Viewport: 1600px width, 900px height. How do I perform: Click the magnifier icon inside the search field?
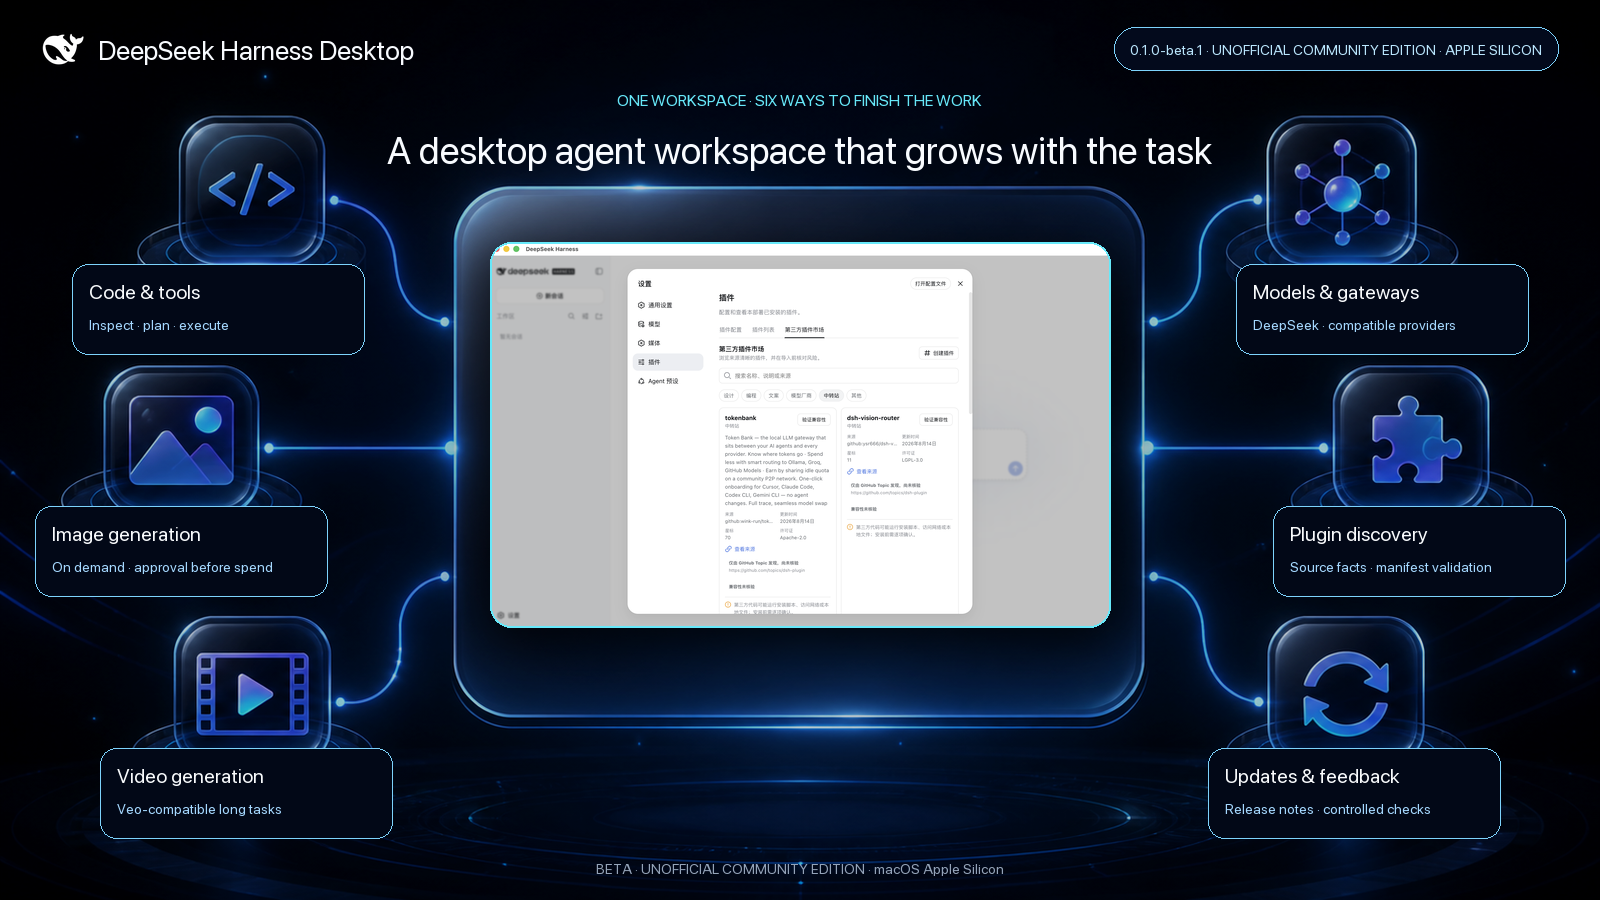click(x=727, y=376)
